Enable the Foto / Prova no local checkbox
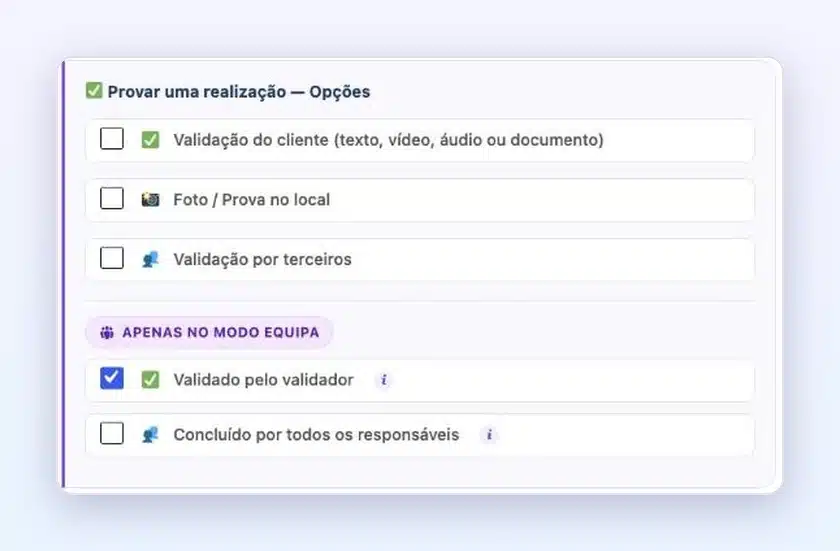The width and height of the screenshot is (840, 551). tap(112, 199)
